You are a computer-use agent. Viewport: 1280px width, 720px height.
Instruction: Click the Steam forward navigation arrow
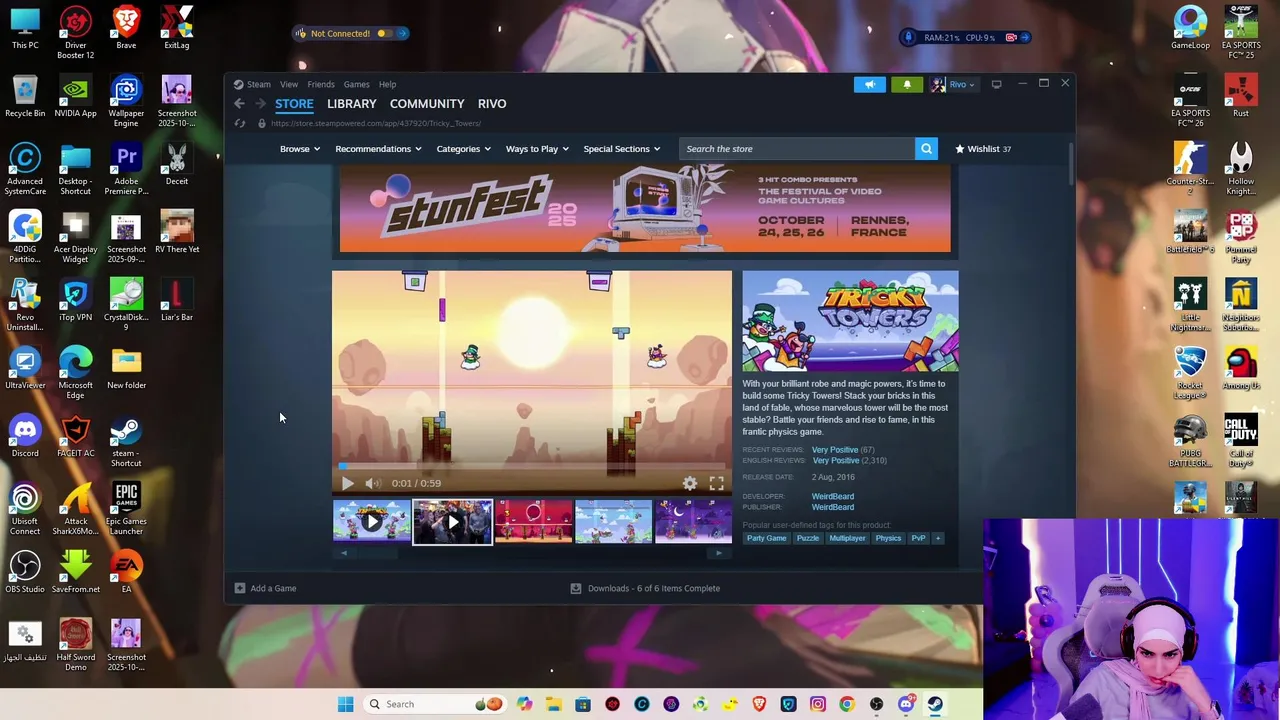pyautogui.click(x=260, y=104)
